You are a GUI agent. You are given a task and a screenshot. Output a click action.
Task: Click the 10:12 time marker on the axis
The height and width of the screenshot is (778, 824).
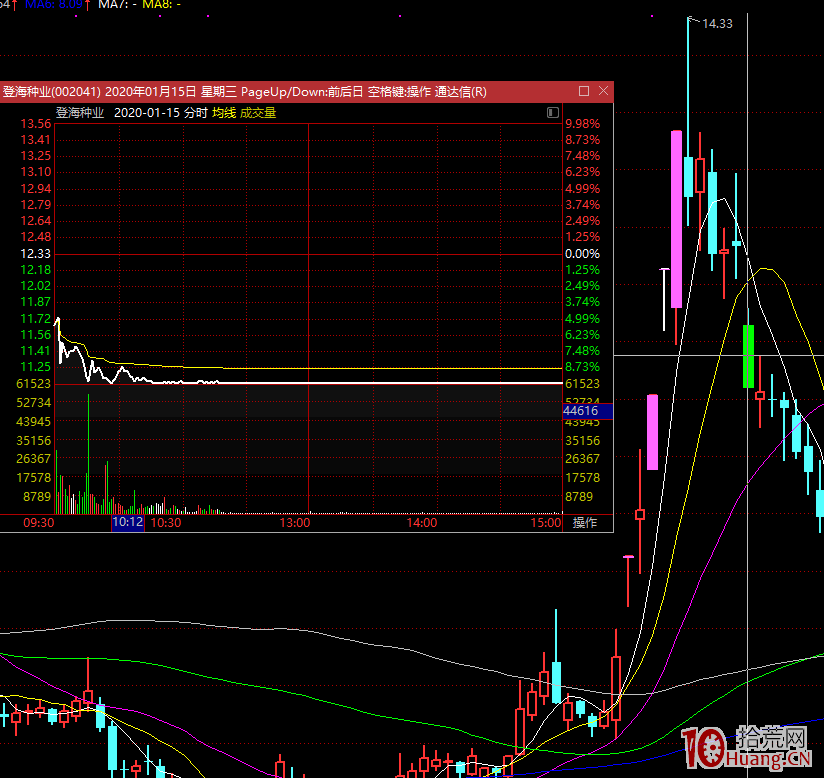pyautogui.click(x=127, y=523)
